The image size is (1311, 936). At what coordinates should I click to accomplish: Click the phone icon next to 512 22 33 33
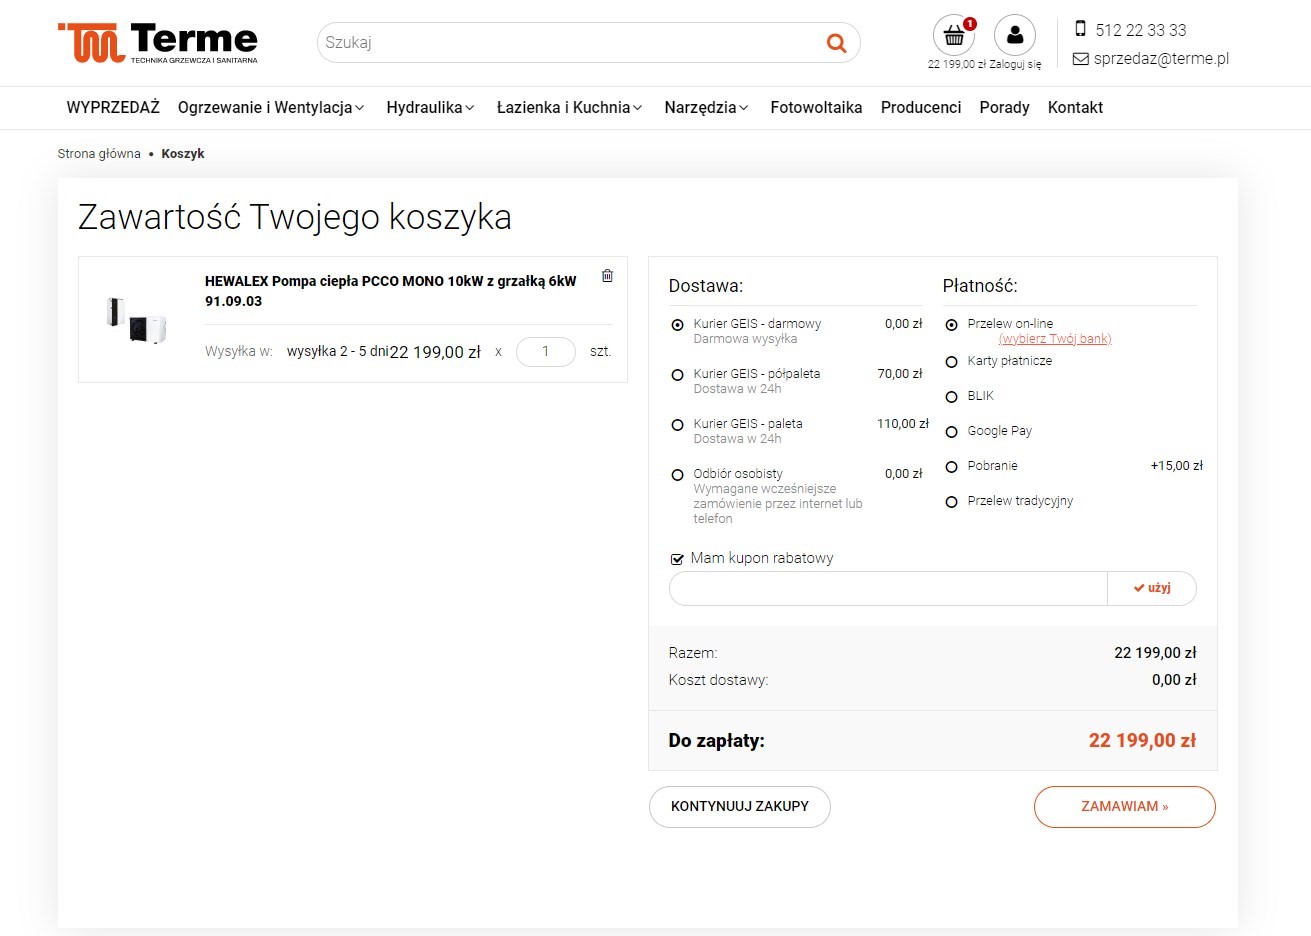(x=1081, y=30)
